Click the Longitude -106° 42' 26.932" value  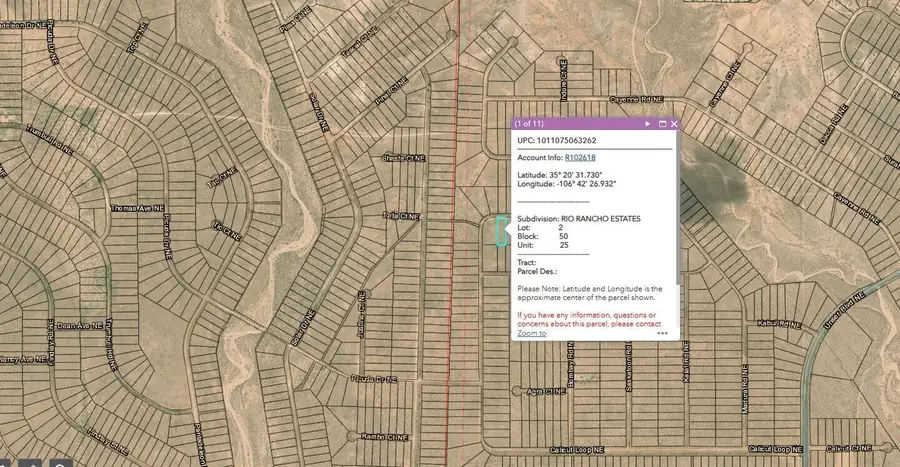586,184
